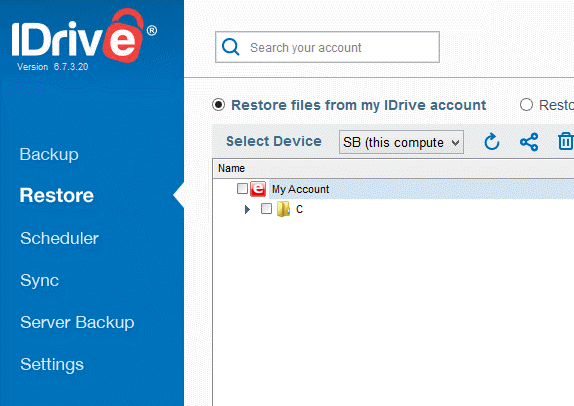Expand the C folder tree node

click(x=247, y=209)
